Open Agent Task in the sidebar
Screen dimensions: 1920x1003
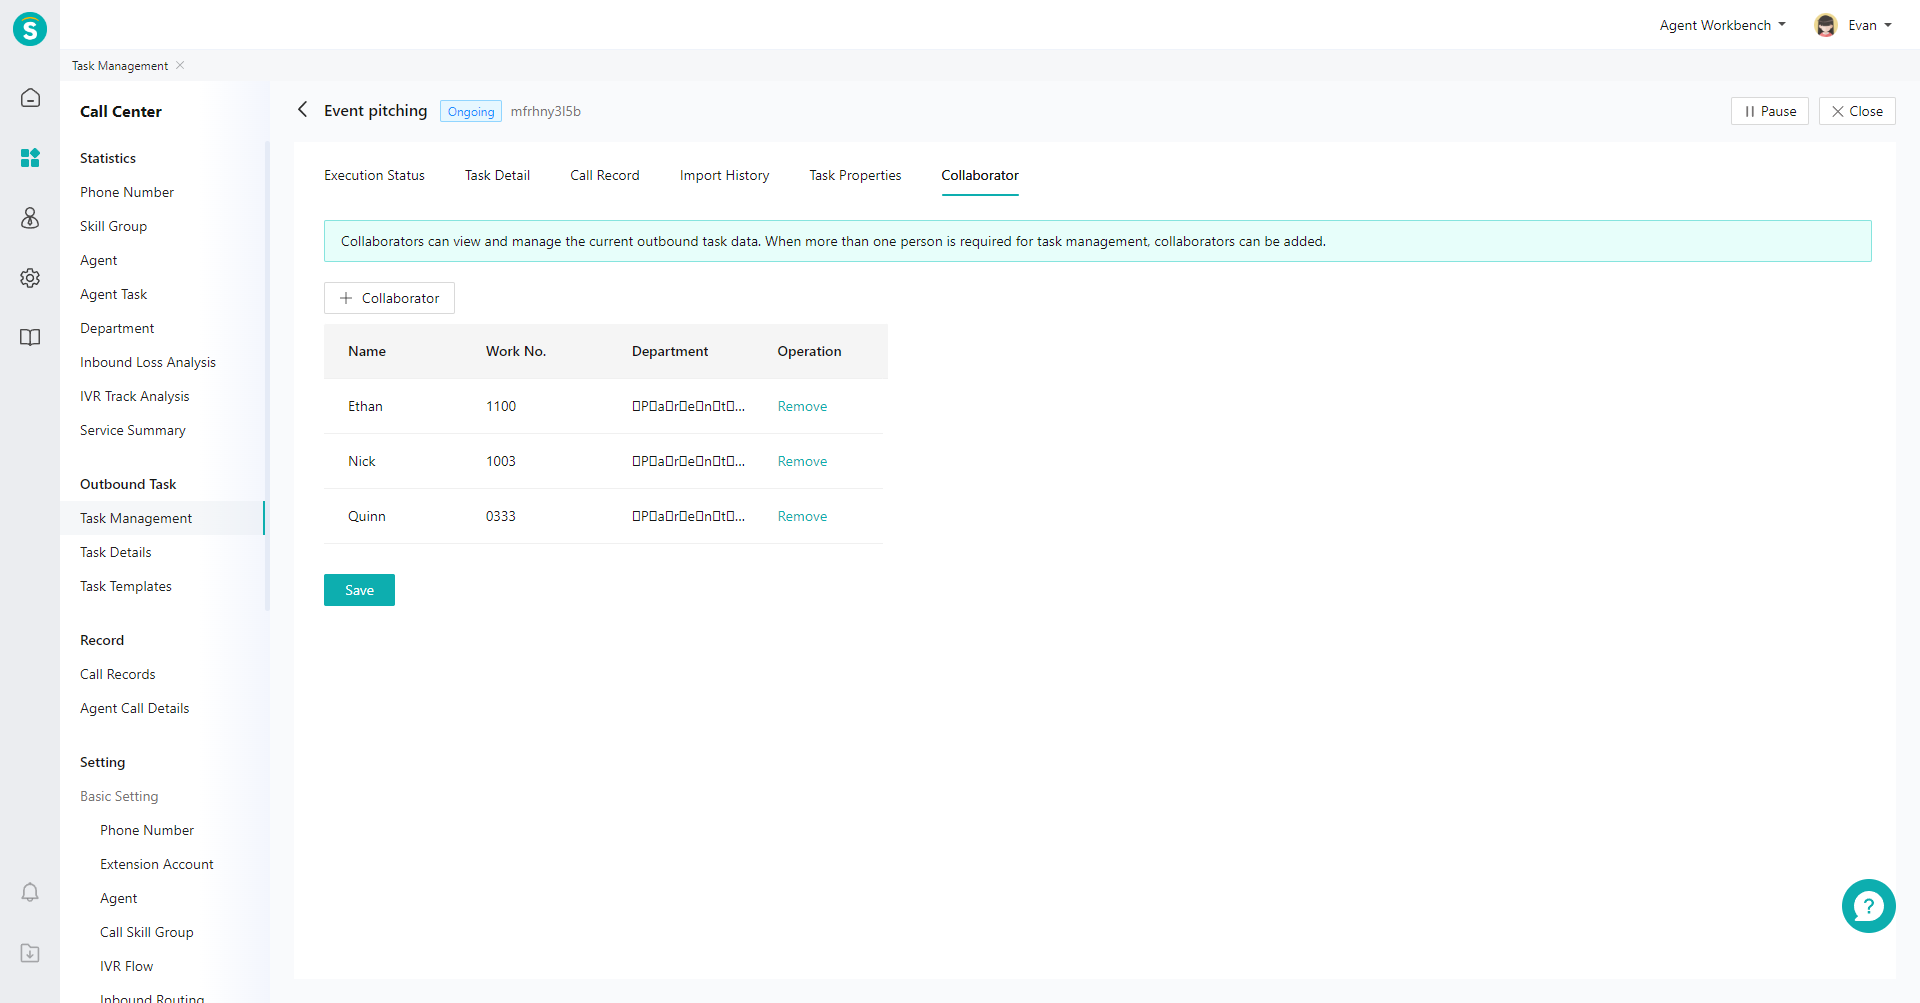point(113,294)
